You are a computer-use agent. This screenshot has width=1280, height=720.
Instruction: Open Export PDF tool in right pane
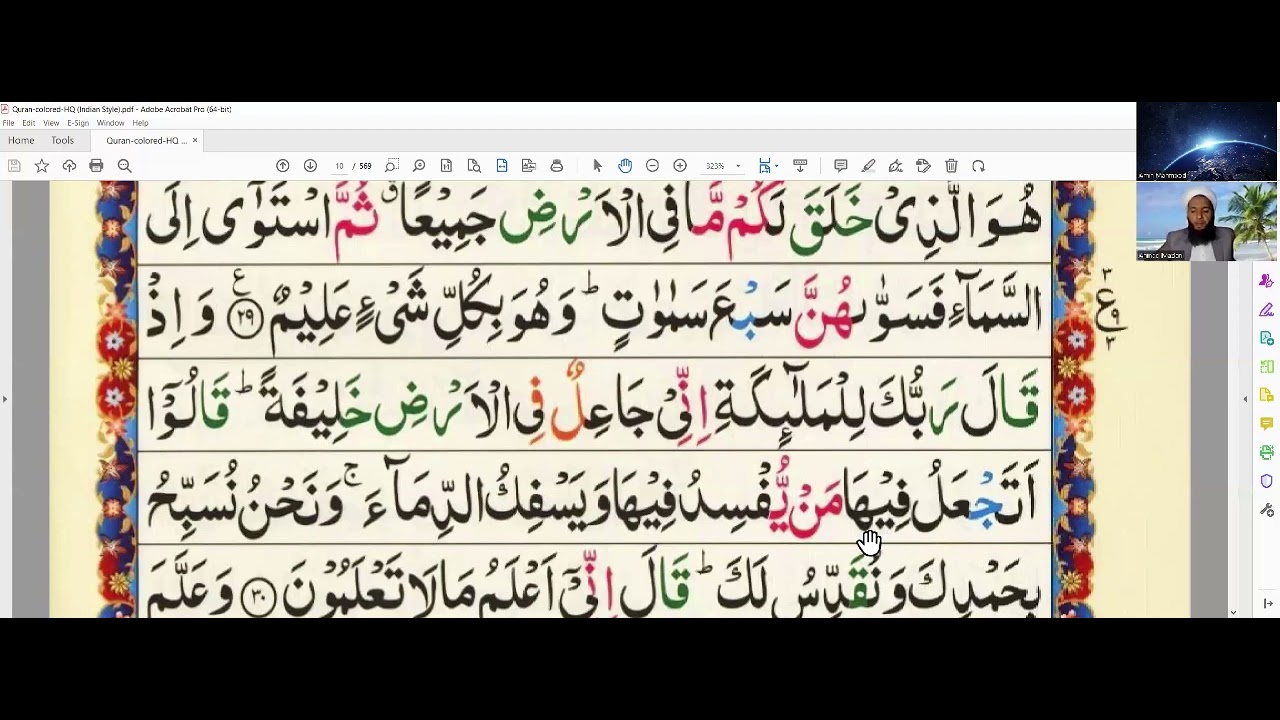point(1266,339)
